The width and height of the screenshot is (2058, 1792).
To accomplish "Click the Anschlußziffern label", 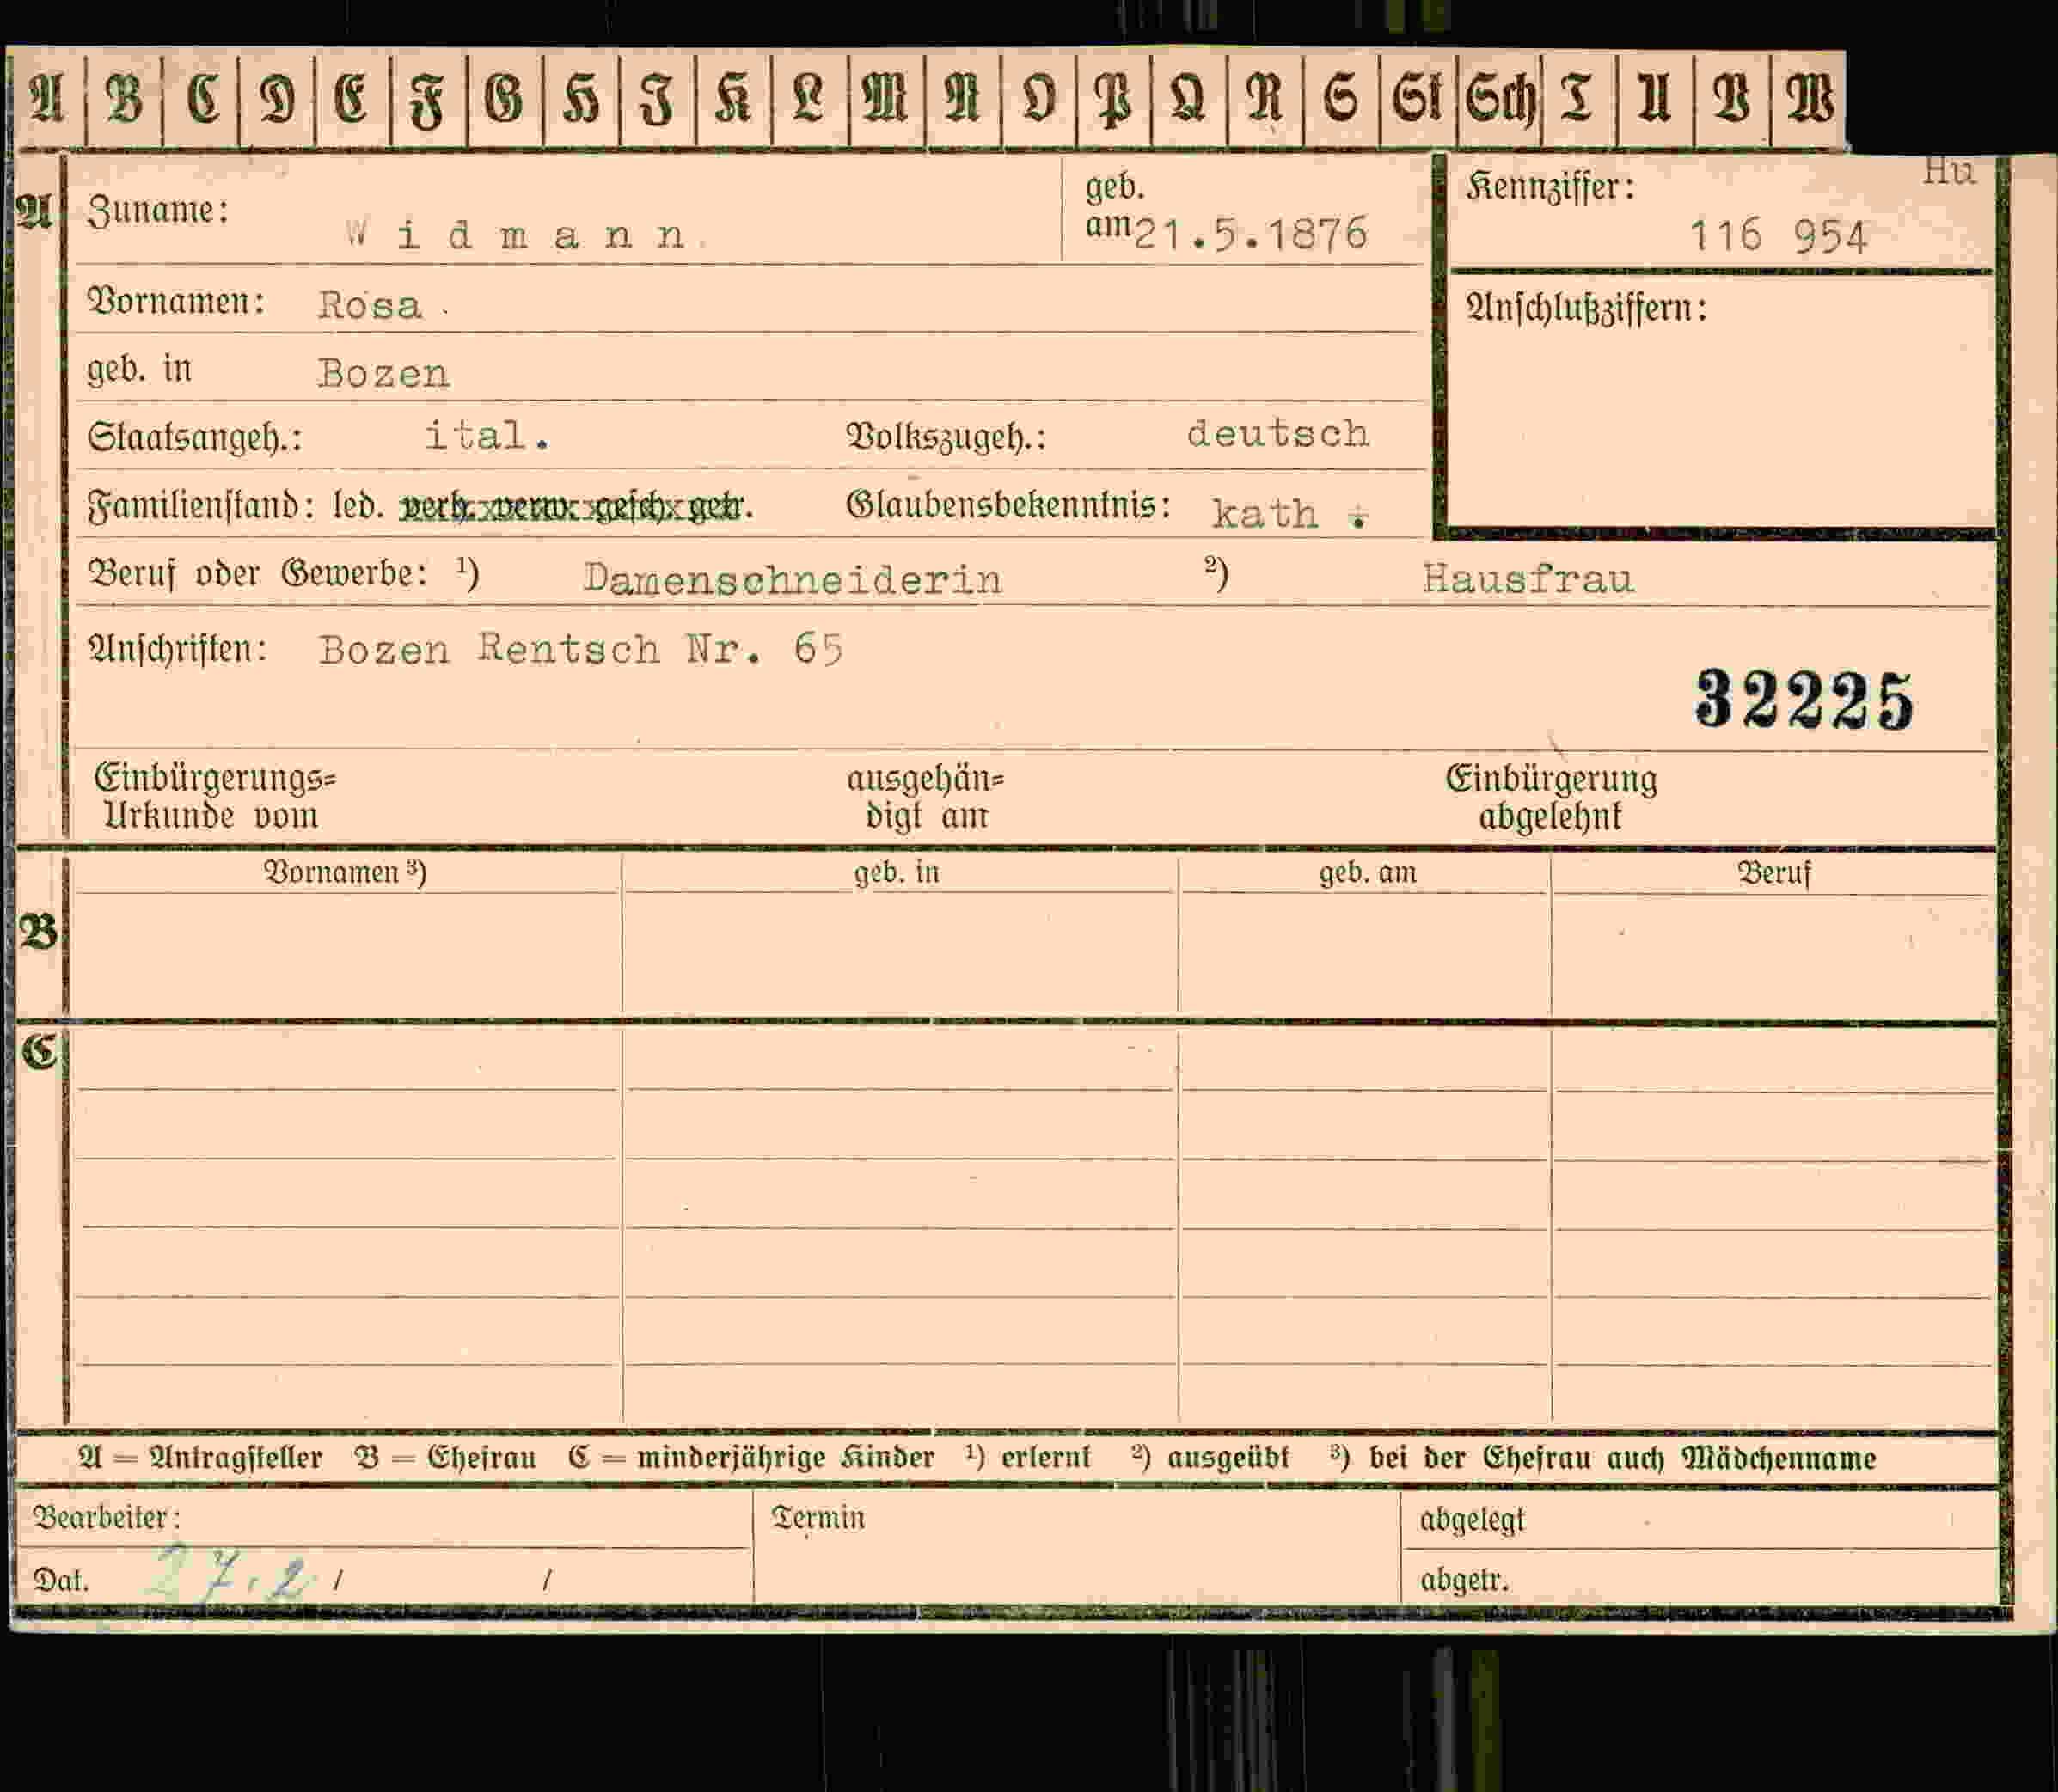I will coord(1586,308).
